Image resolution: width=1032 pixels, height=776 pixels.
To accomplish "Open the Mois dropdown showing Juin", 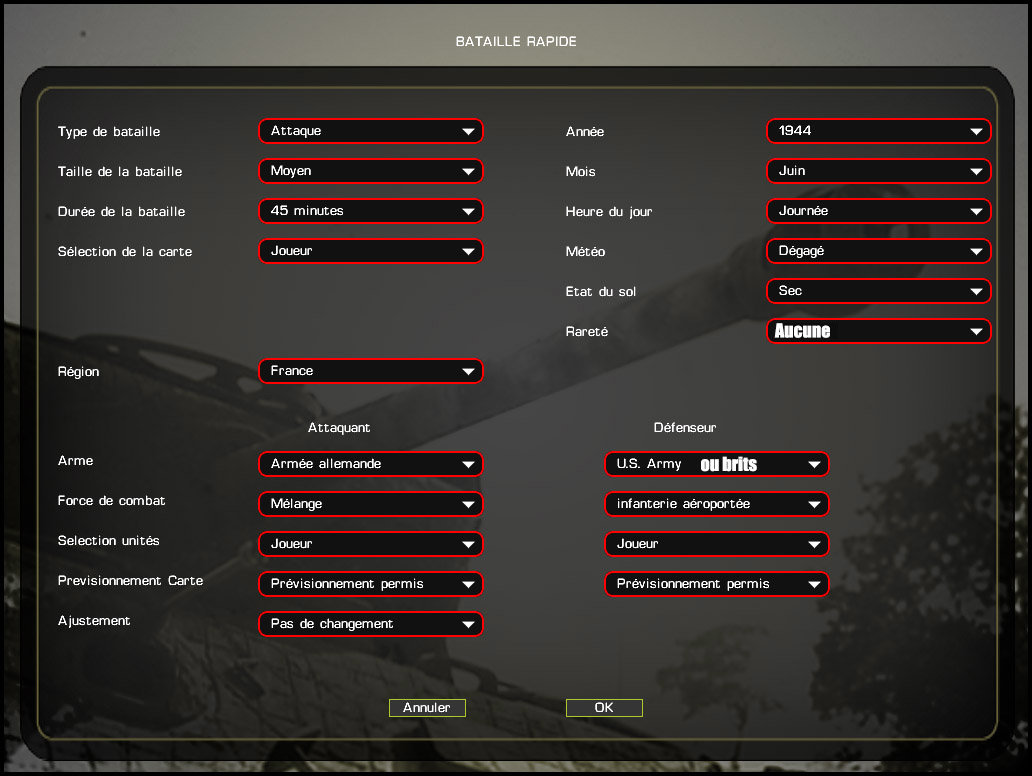I will [x=879, y=171].
